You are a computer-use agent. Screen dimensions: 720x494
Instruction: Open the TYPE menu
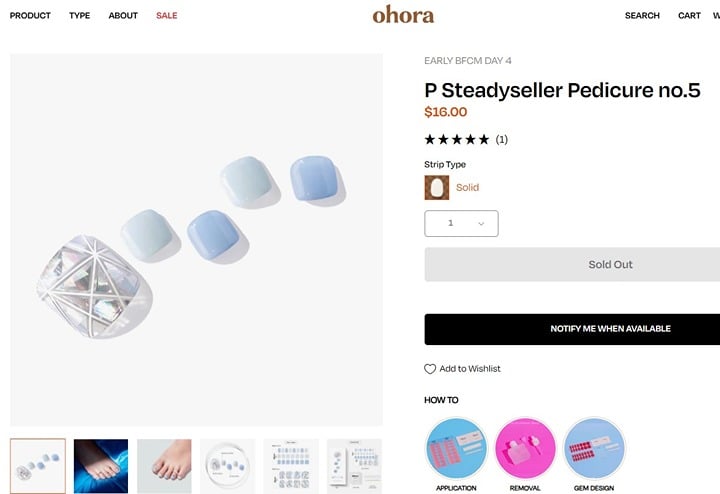click(x=79, y=15)
